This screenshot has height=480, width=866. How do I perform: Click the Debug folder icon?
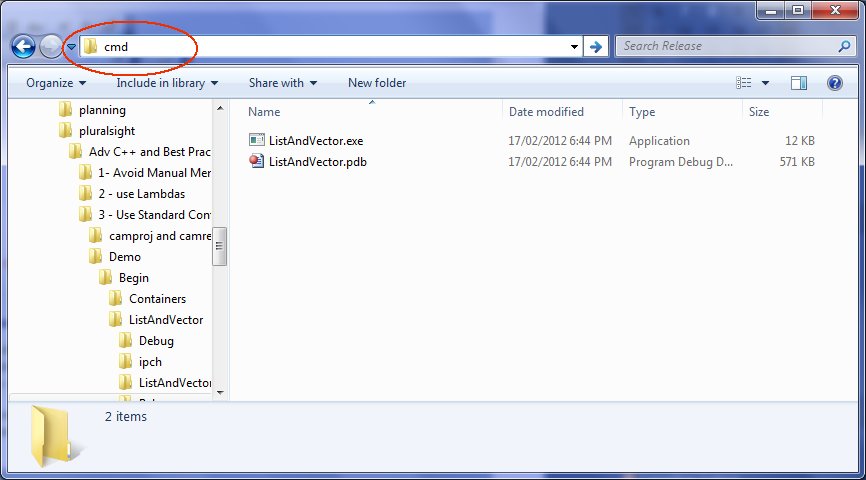pos(125,340)
